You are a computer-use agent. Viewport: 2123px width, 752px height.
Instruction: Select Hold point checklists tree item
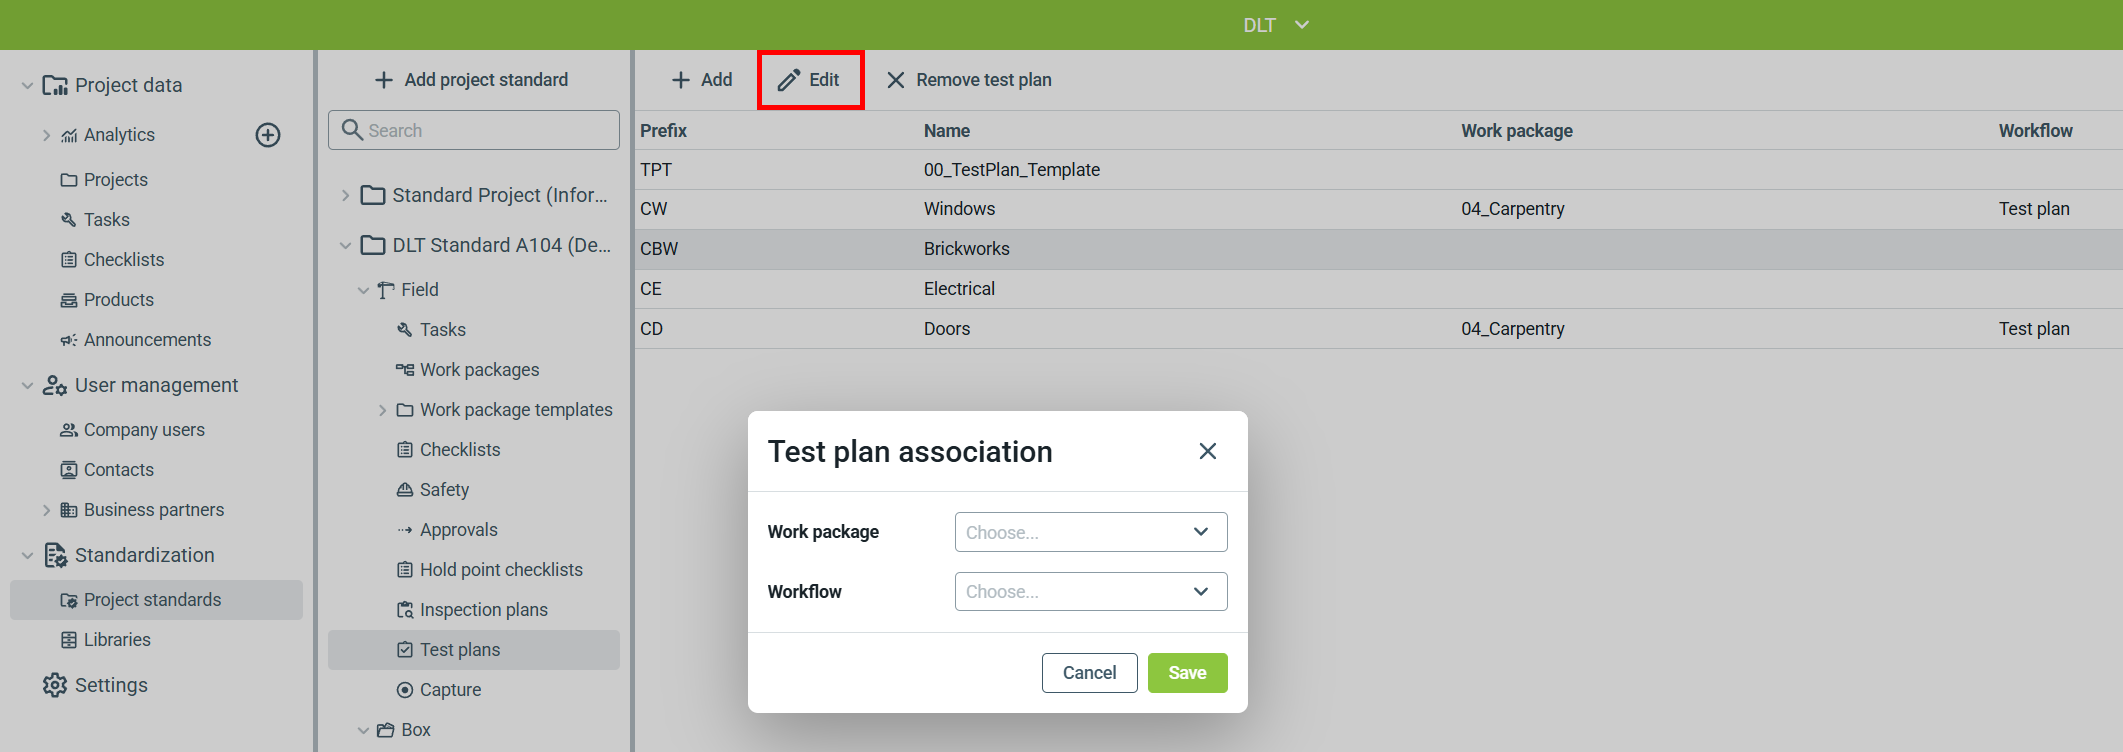pos(501,570)
